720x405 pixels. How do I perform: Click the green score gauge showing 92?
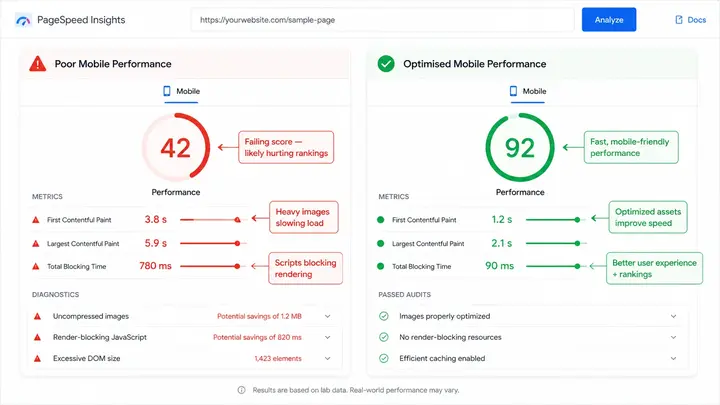[x=520, y=147]
